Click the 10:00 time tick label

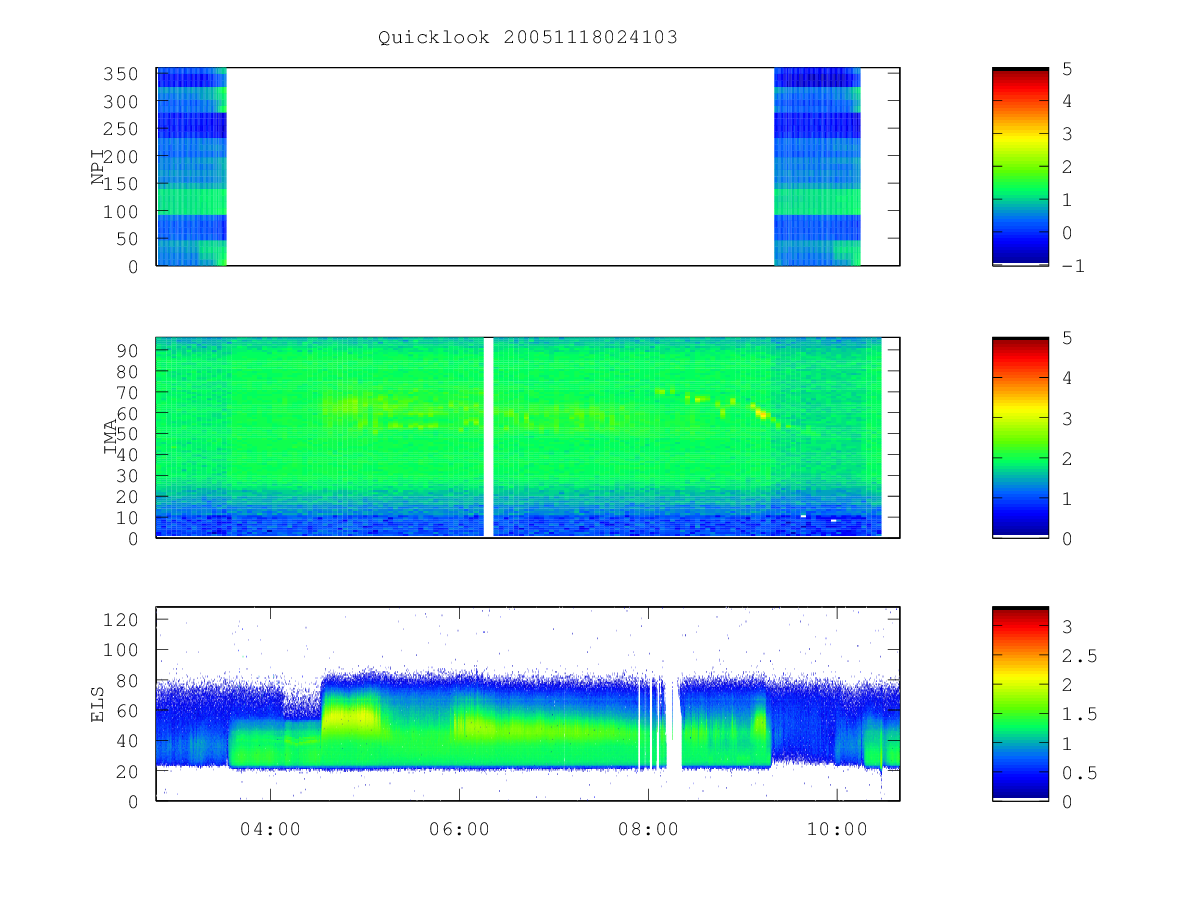click(x=837, y=829)
